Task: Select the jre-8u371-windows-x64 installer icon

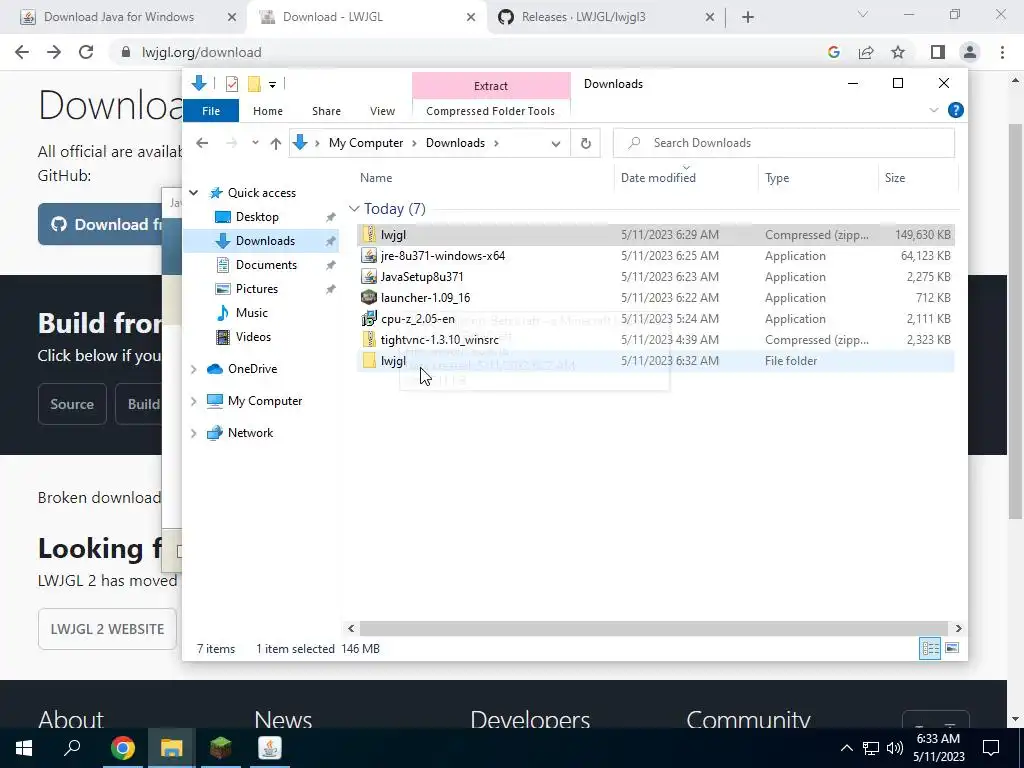Action: 369,256
